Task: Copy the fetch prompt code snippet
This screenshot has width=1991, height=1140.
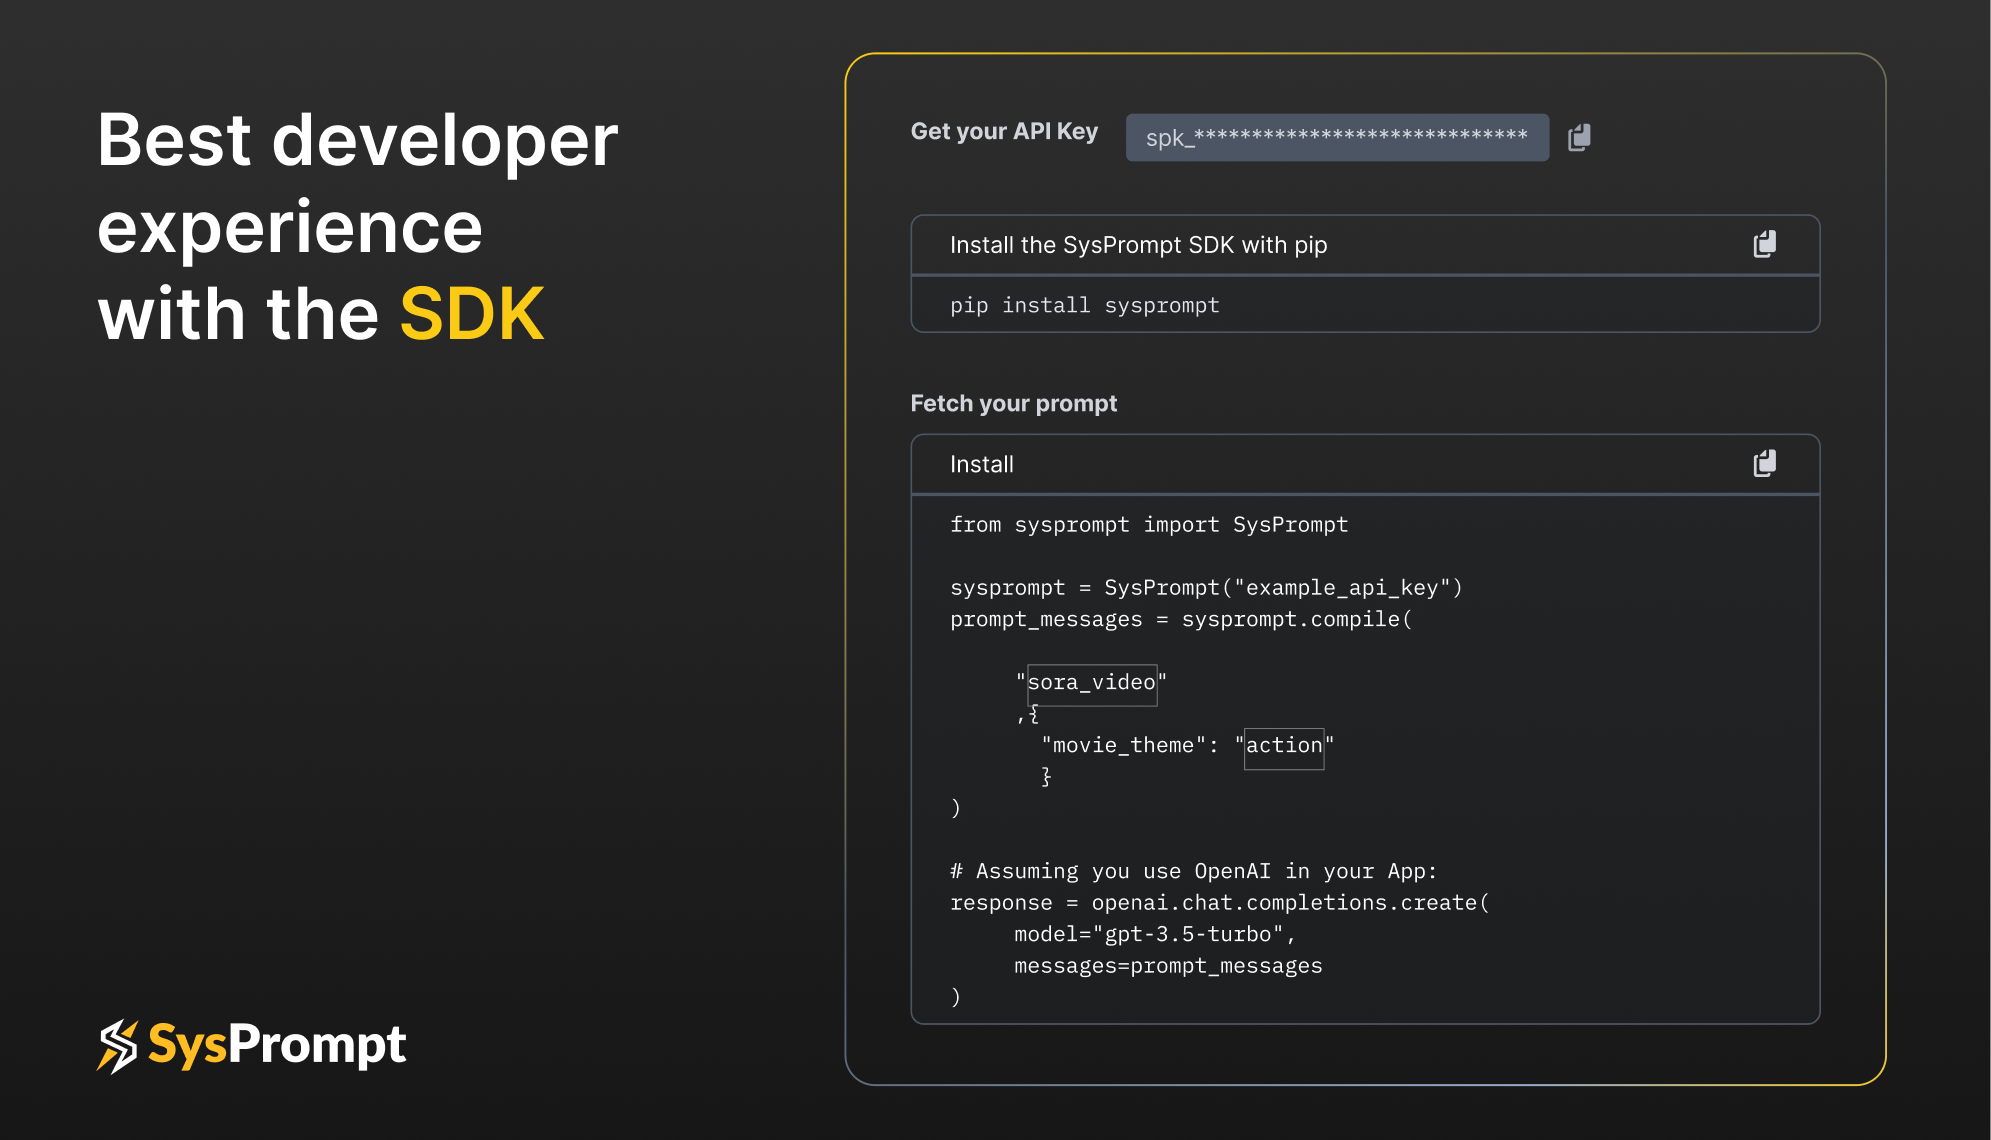Action: tap(1765, 463)
